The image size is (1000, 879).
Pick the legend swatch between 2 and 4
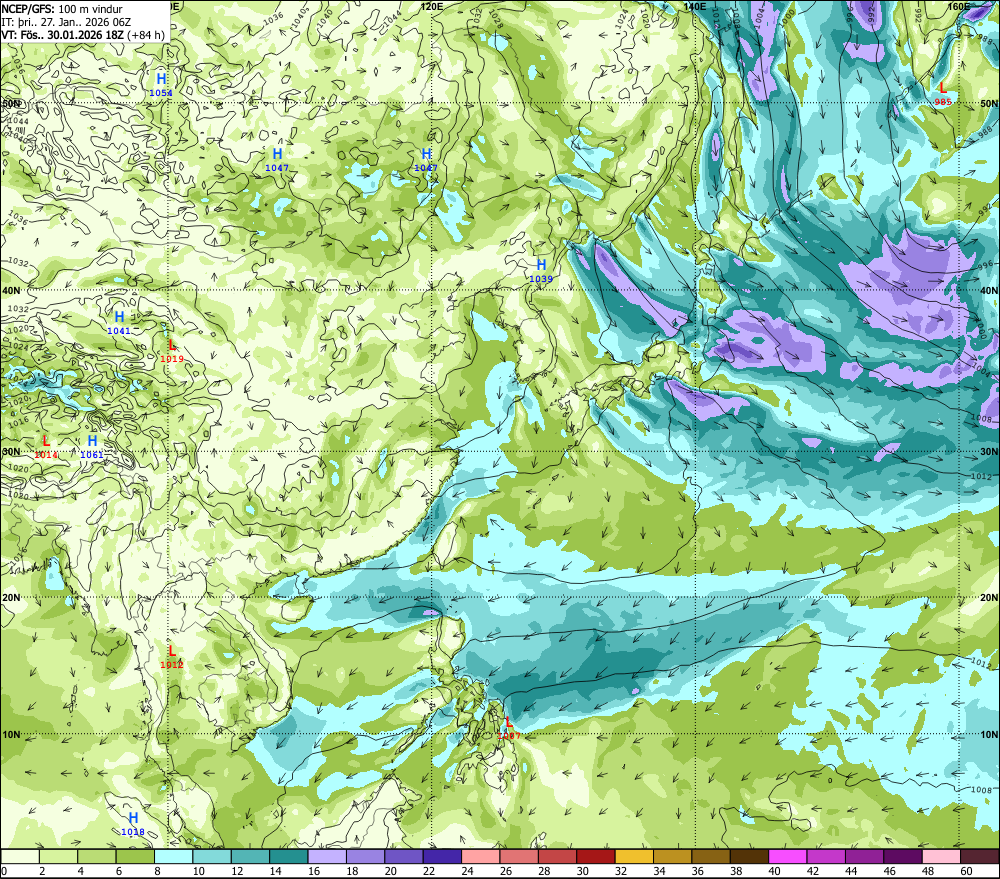click(x=59, y=856)
